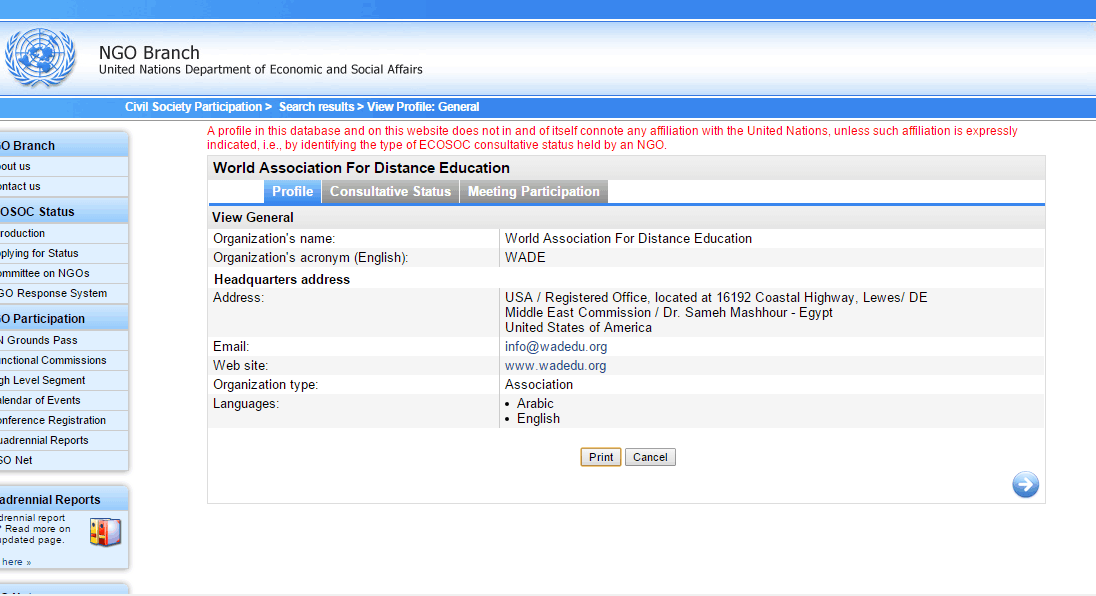
Task: Open High Level Segment sidebar link
Action: click(x=44, y=381)
